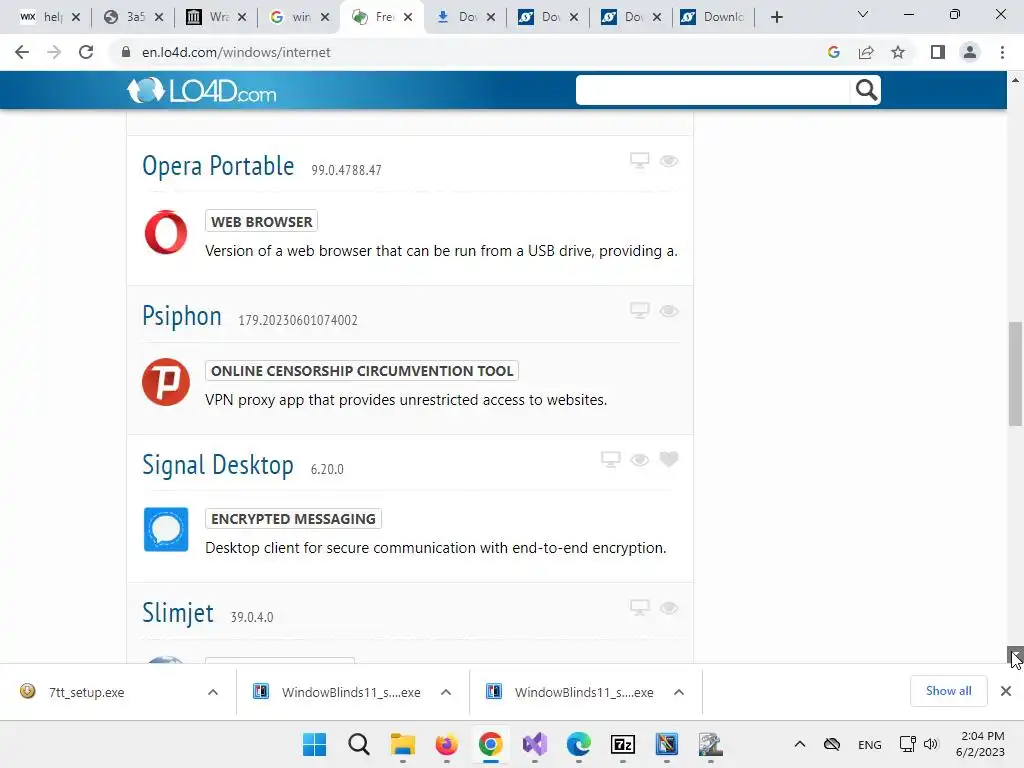
Task: Close the active Fre tab
Action: (x=408, y=17)
